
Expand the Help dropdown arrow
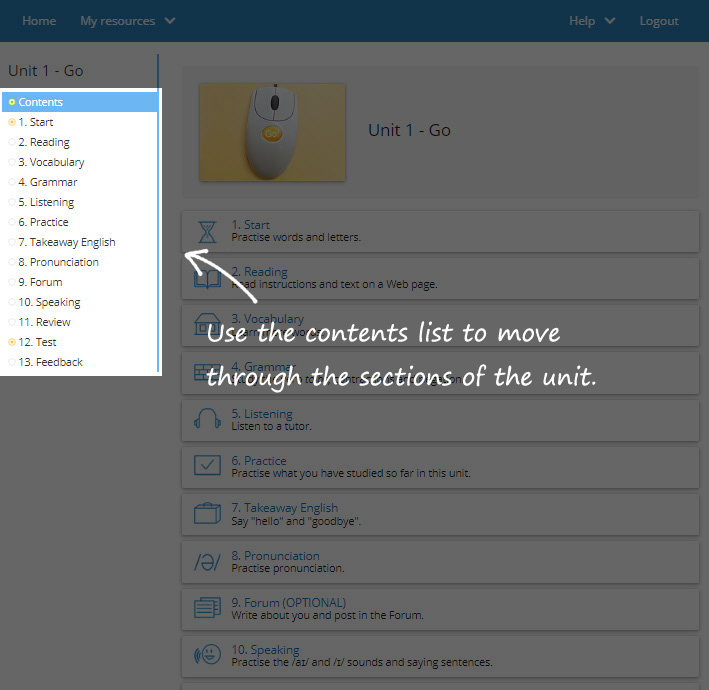(x=610, y=21)
